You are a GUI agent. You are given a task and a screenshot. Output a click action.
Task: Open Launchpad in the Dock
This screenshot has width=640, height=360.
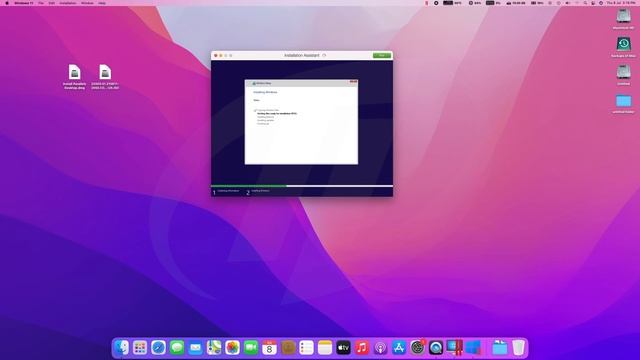pos(140,348)
